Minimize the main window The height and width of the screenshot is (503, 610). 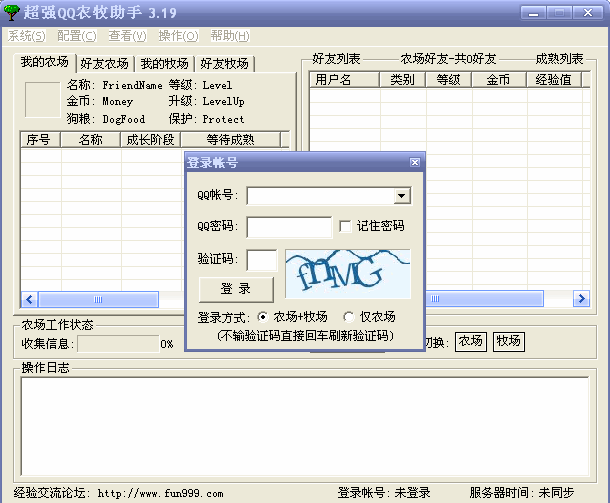tap(533, 13)
